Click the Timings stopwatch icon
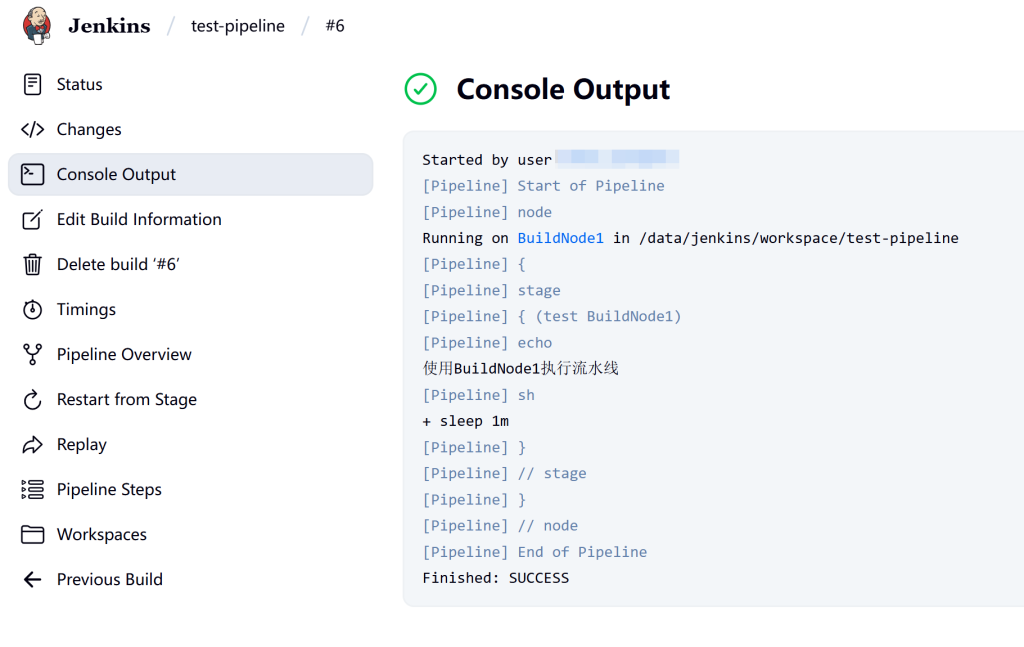Viewport: 1024px width, 647px height. (33, 310)
